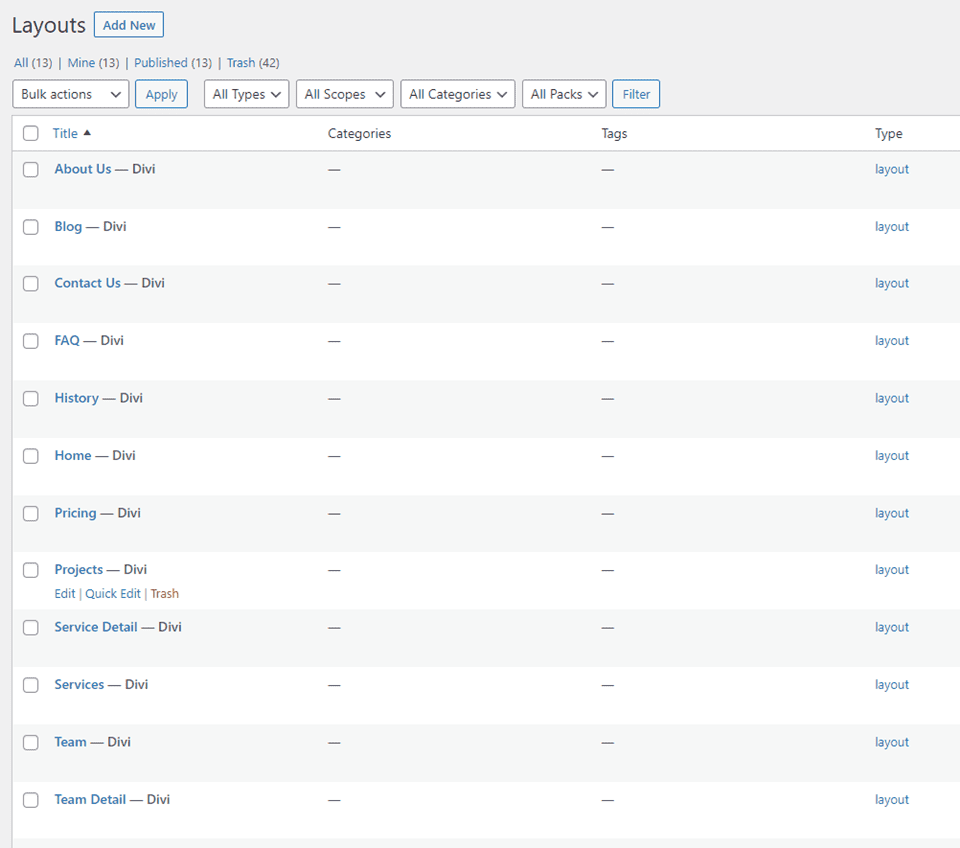Open the Bulk actions dropdown
960x848 pixels.
(70, 94)
